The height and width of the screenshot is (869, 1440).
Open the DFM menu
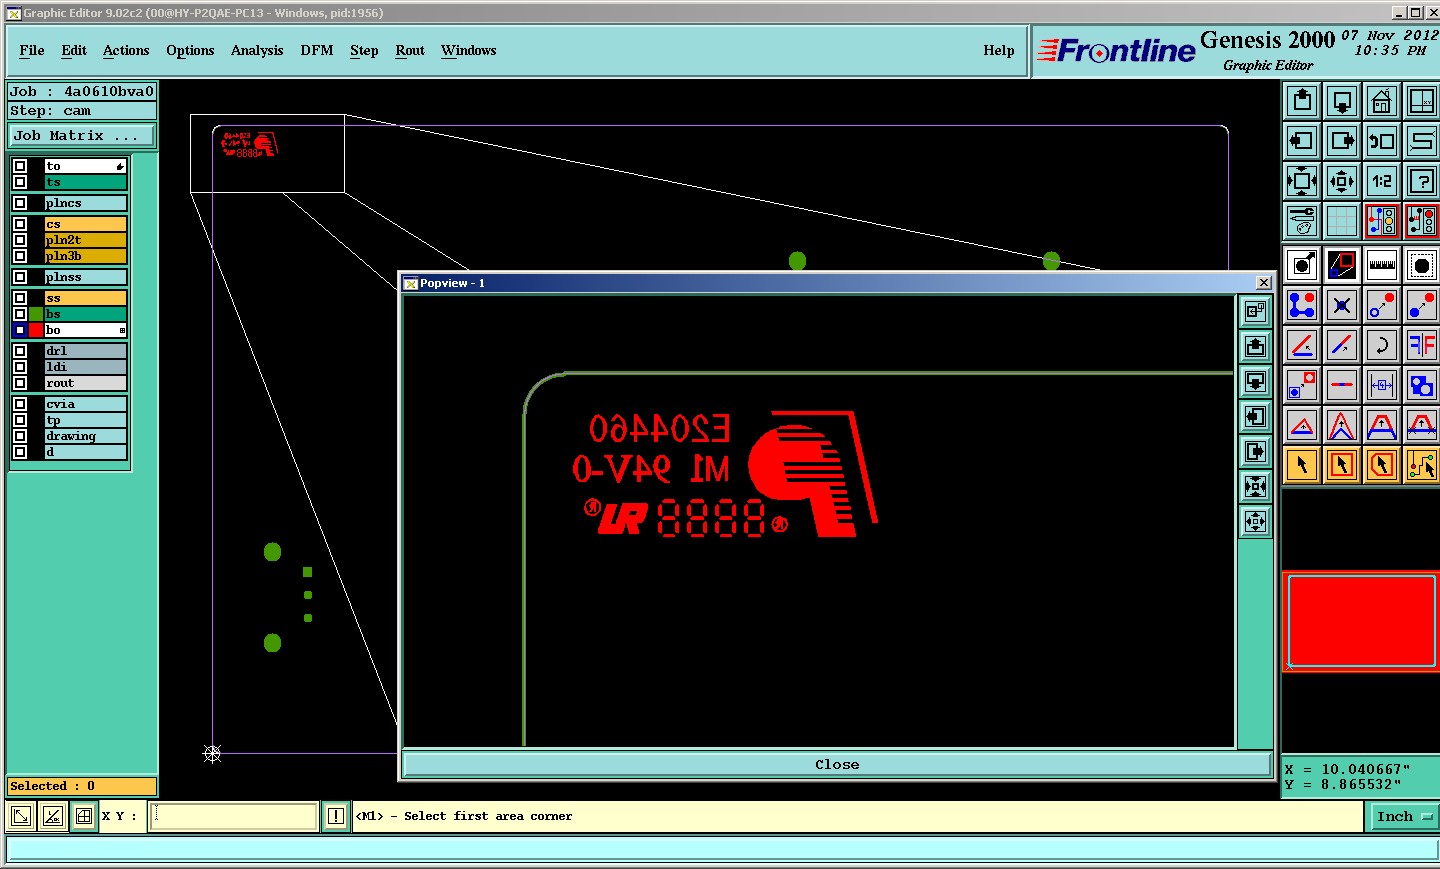(317, 50)
